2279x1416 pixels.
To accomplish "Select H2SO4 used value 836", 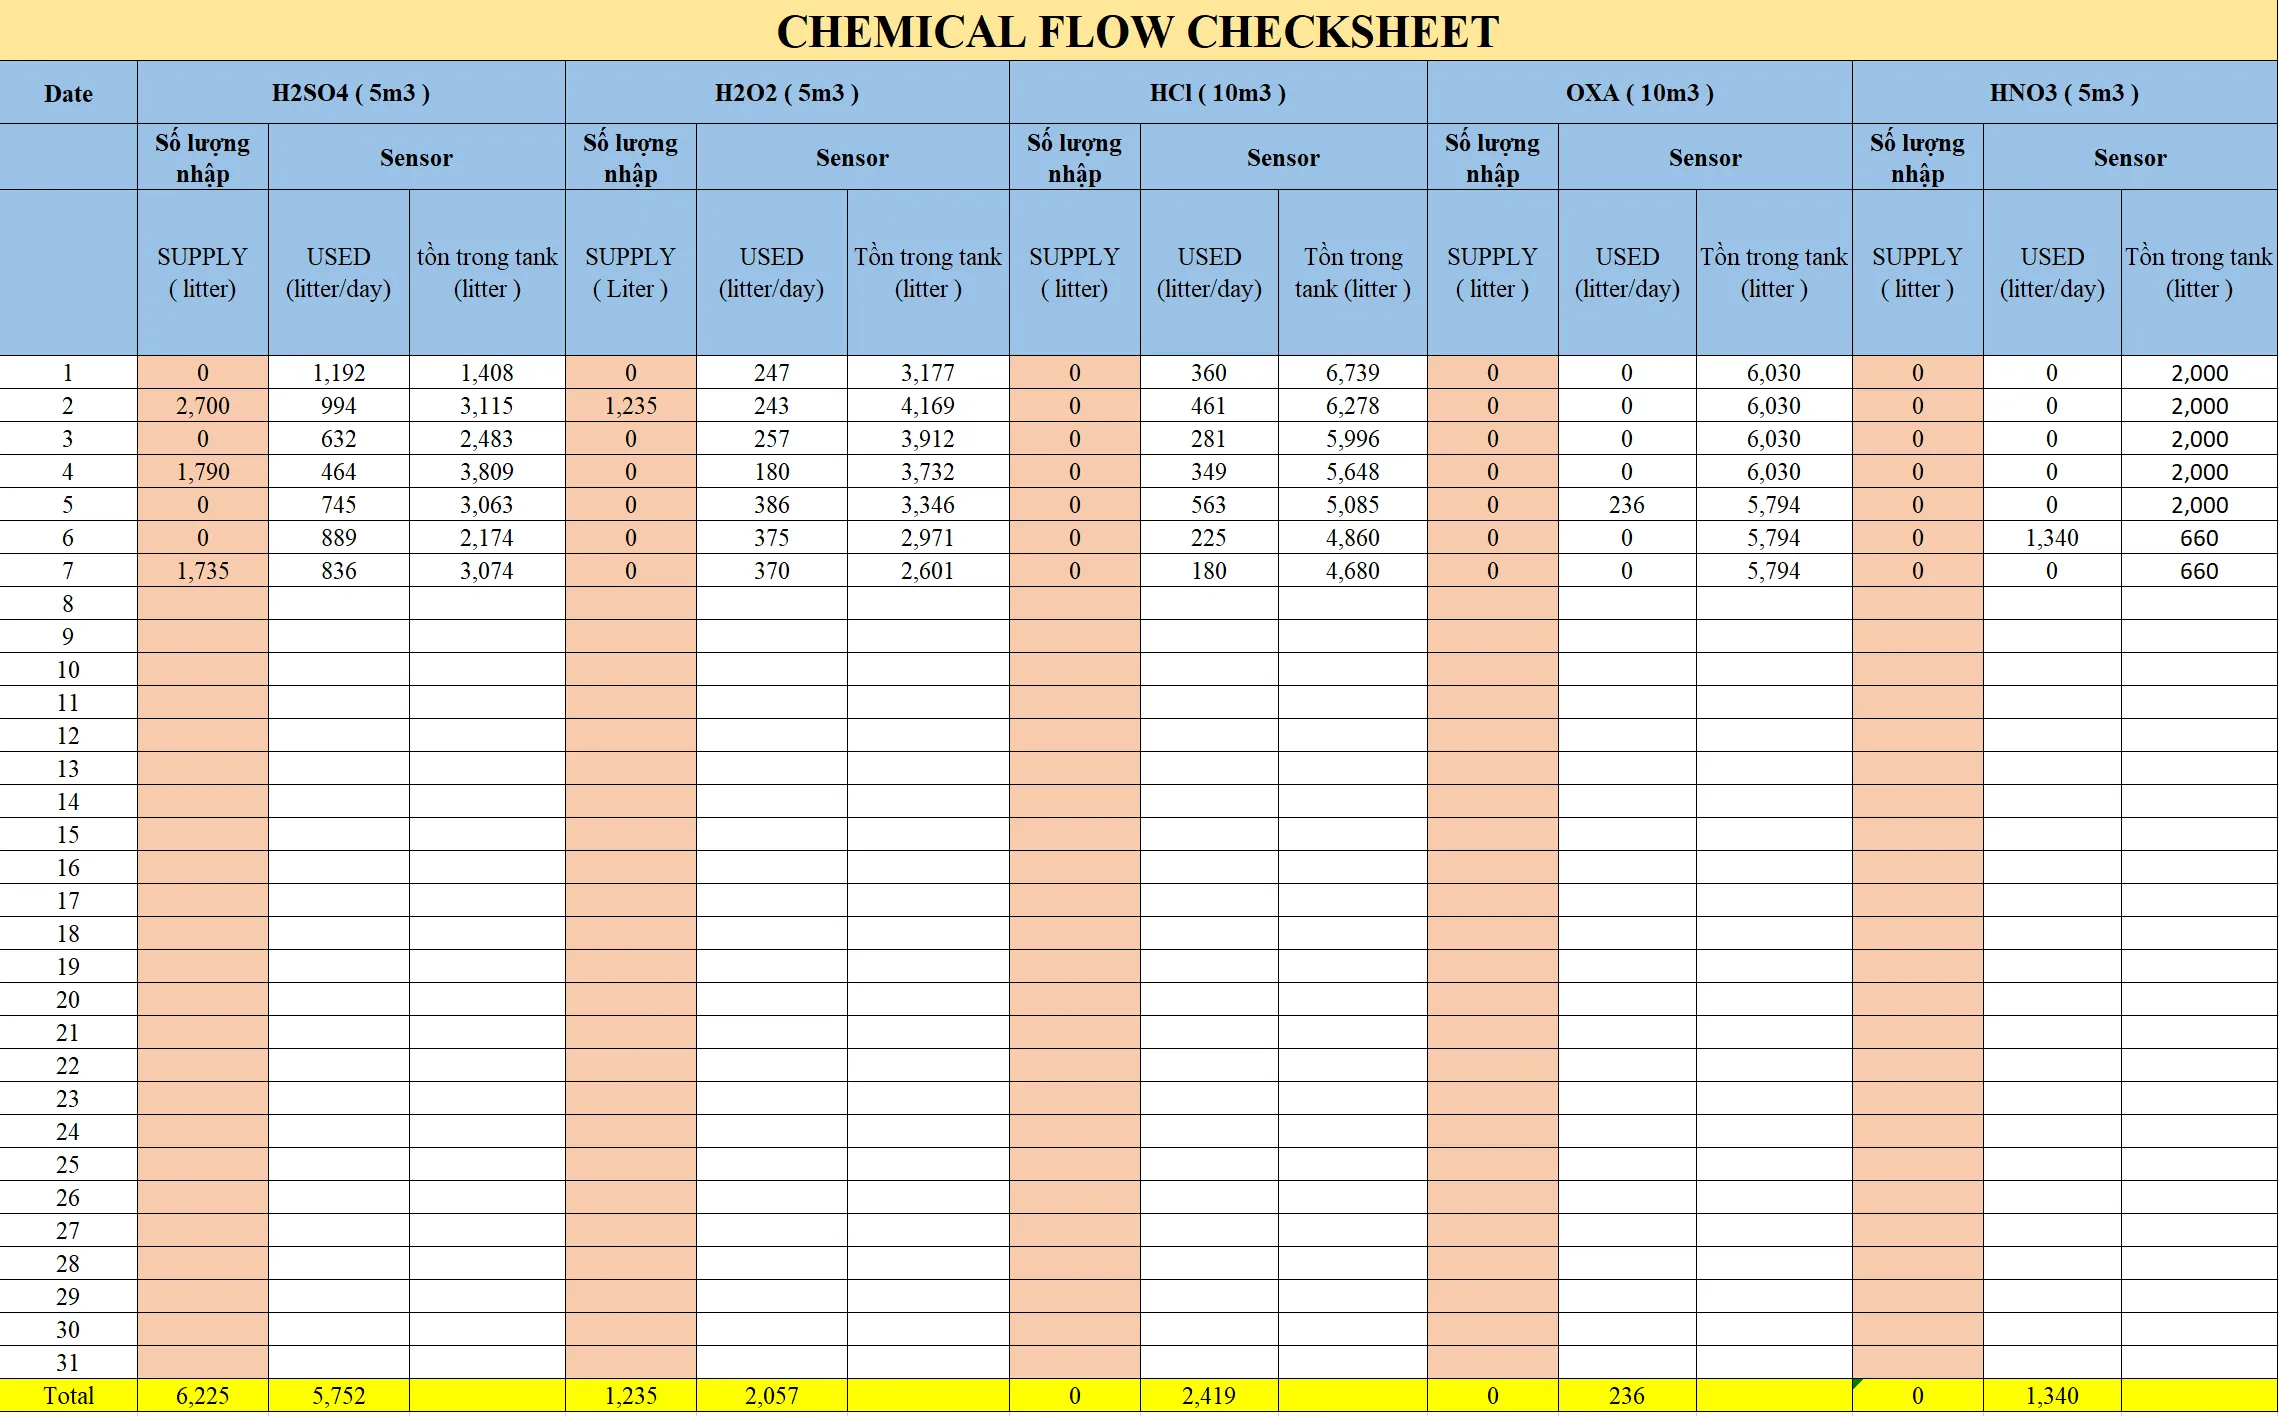I will [339, 571].
